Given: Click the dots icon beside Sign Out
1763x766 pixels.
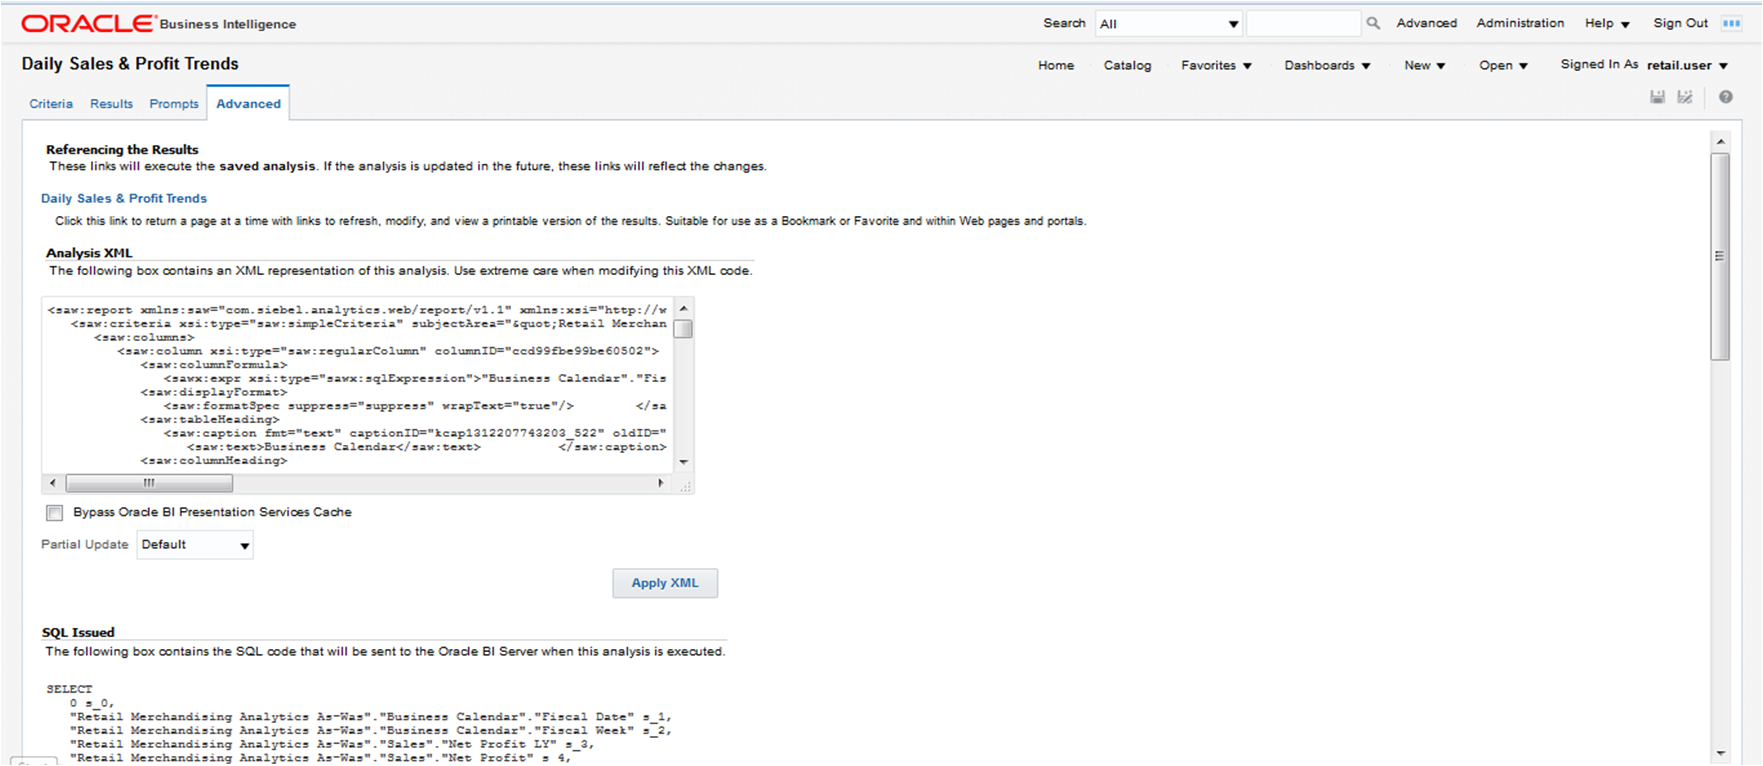Looking at the screenshot, I should click(x=1731, y=23).
